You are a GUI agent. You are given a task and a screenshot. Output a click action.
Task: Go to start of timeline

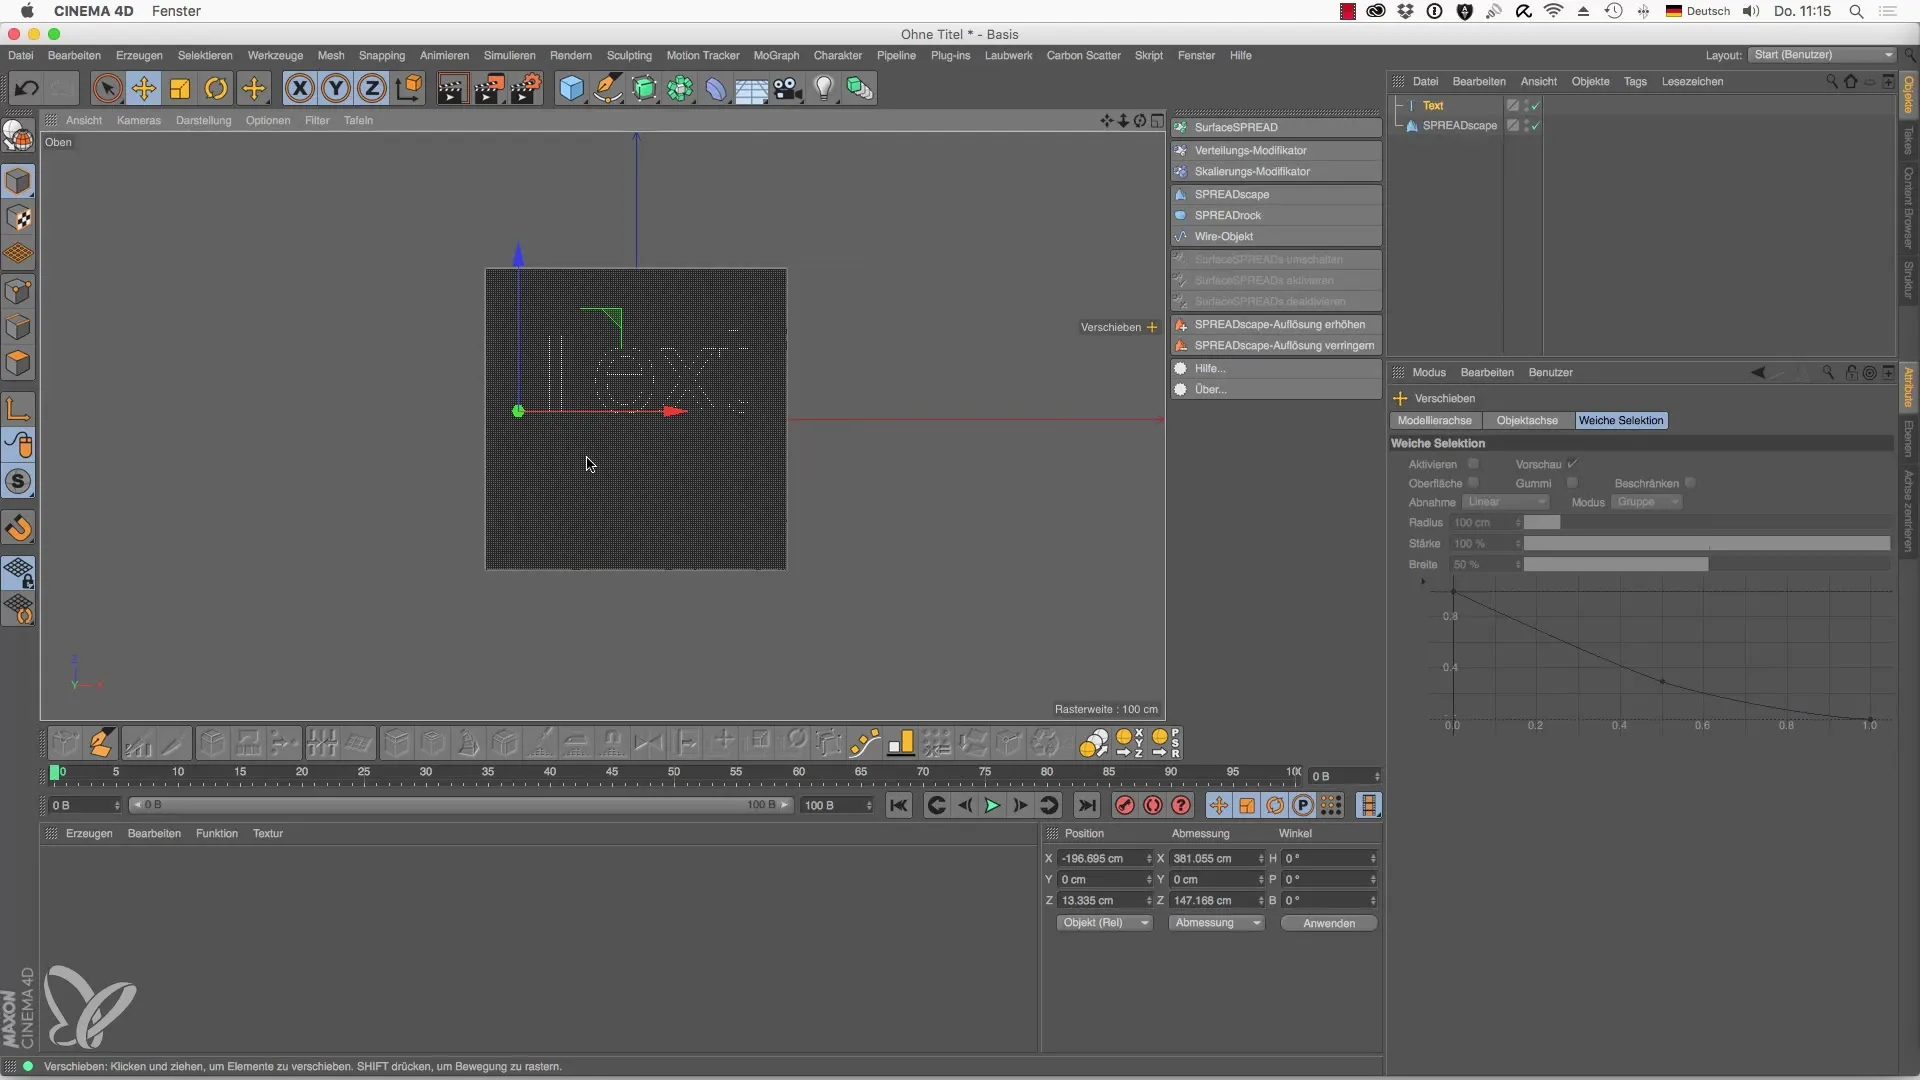899,806
